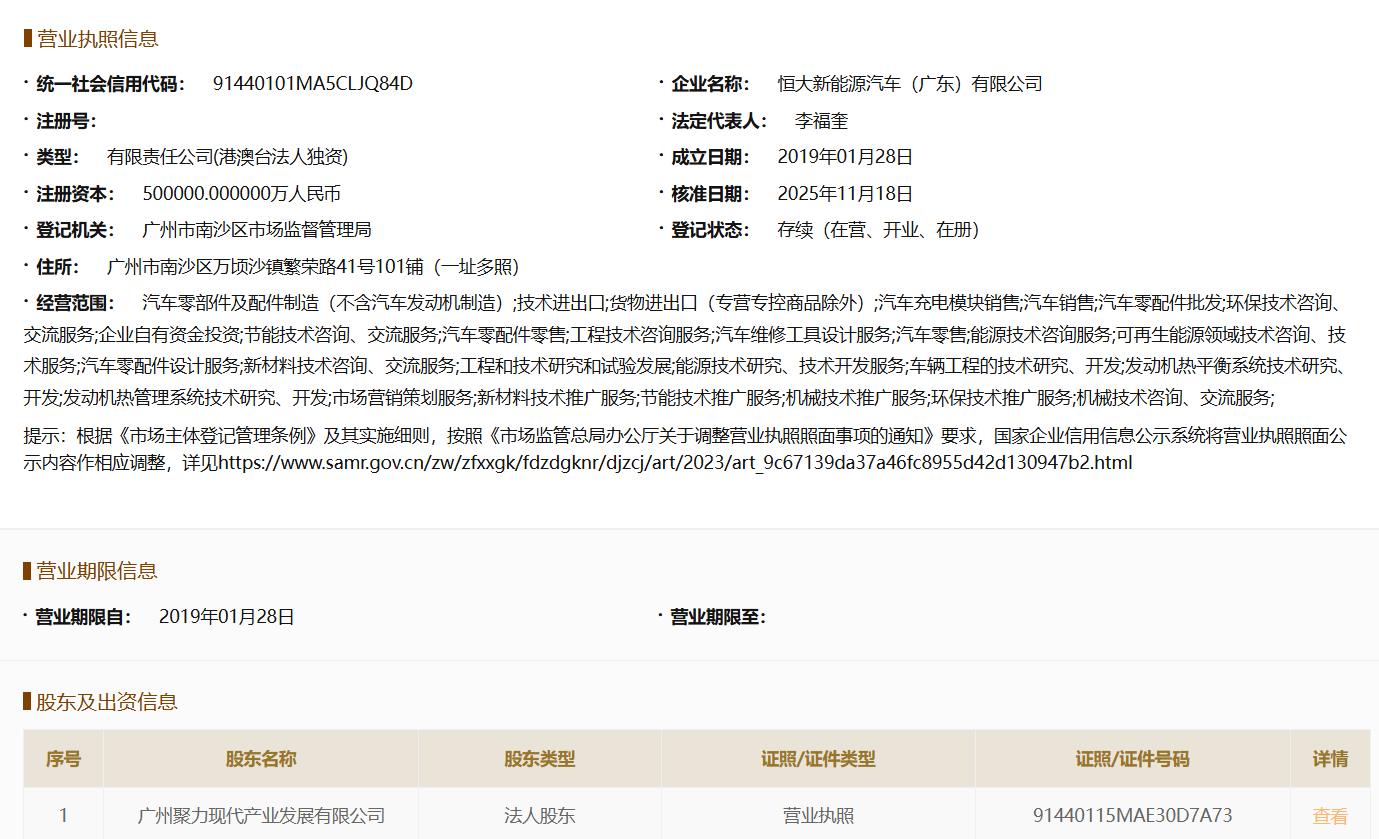Click the 住所 label
Image resolution: width=1379 pixels, height=839 pixels.
click(58, 267)
